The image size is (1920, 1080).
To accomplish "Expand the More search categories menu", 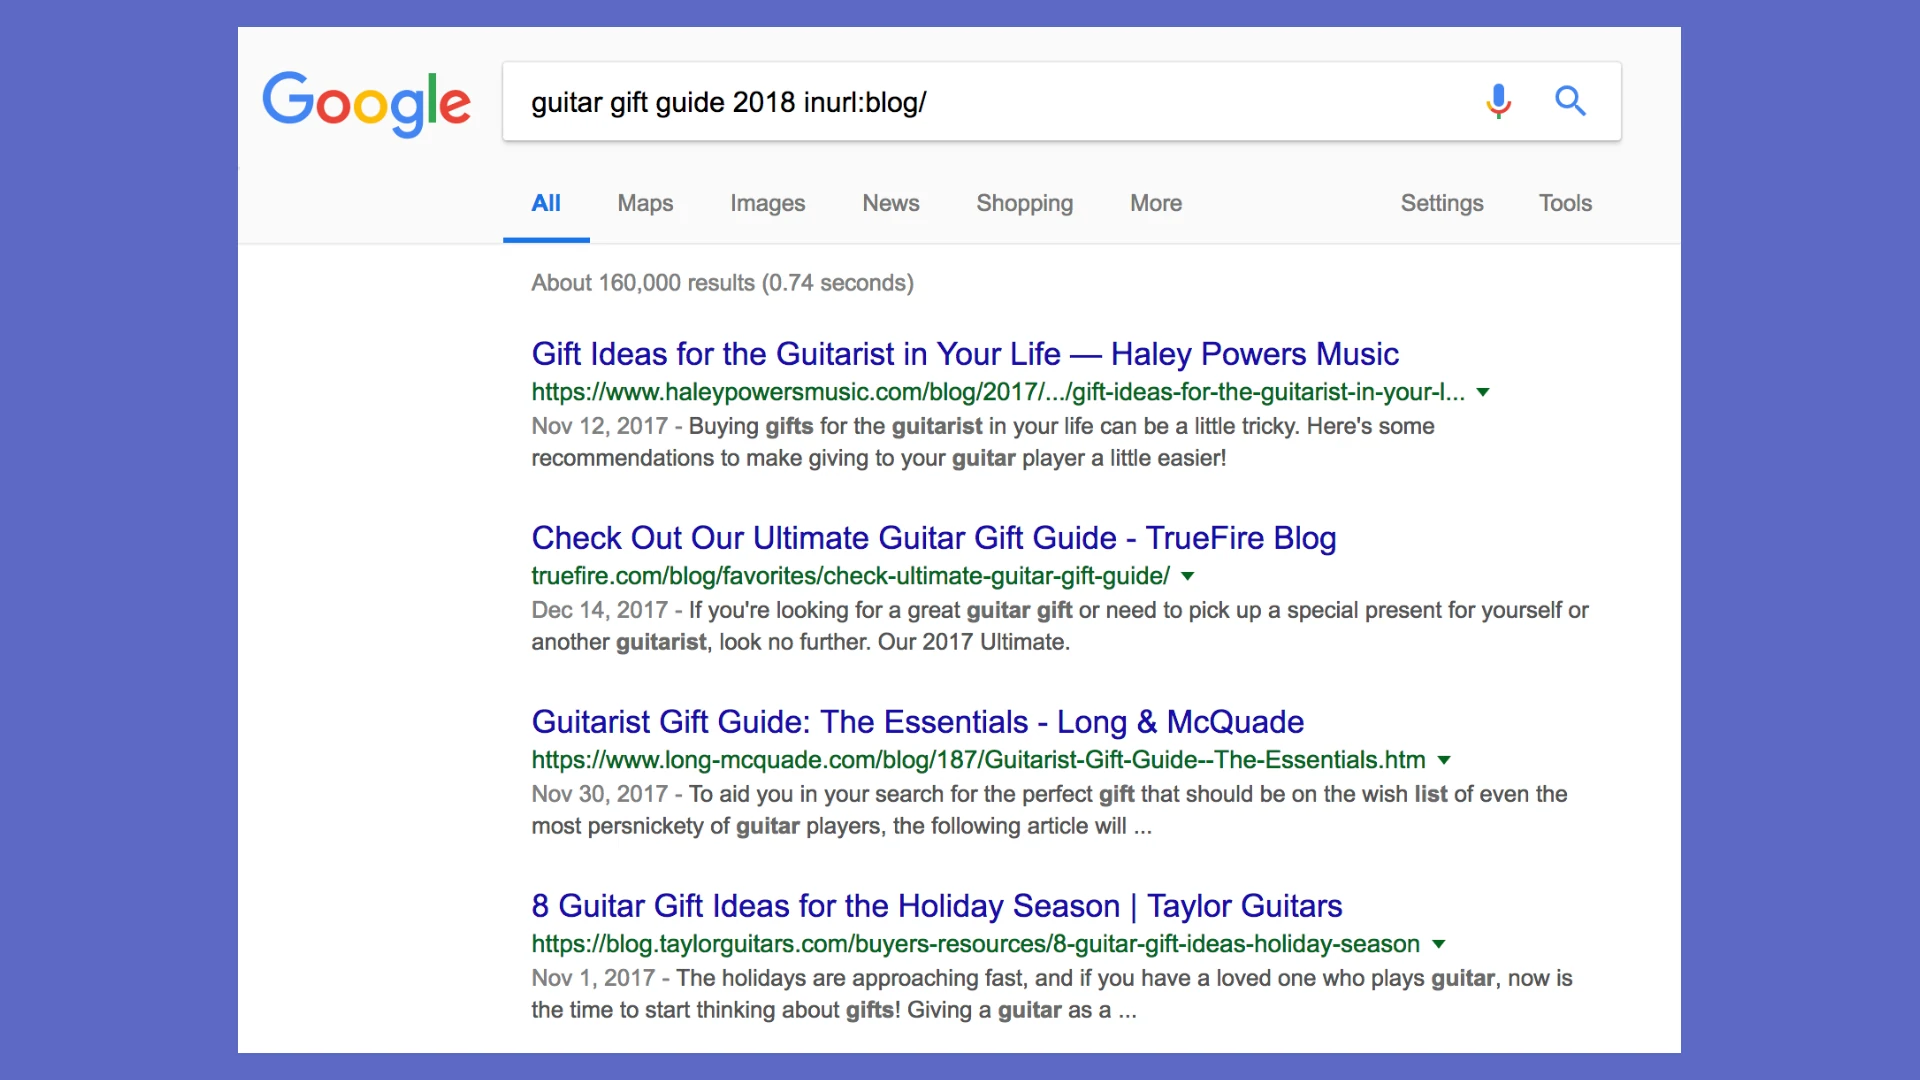I will [x=1155, y=203].
